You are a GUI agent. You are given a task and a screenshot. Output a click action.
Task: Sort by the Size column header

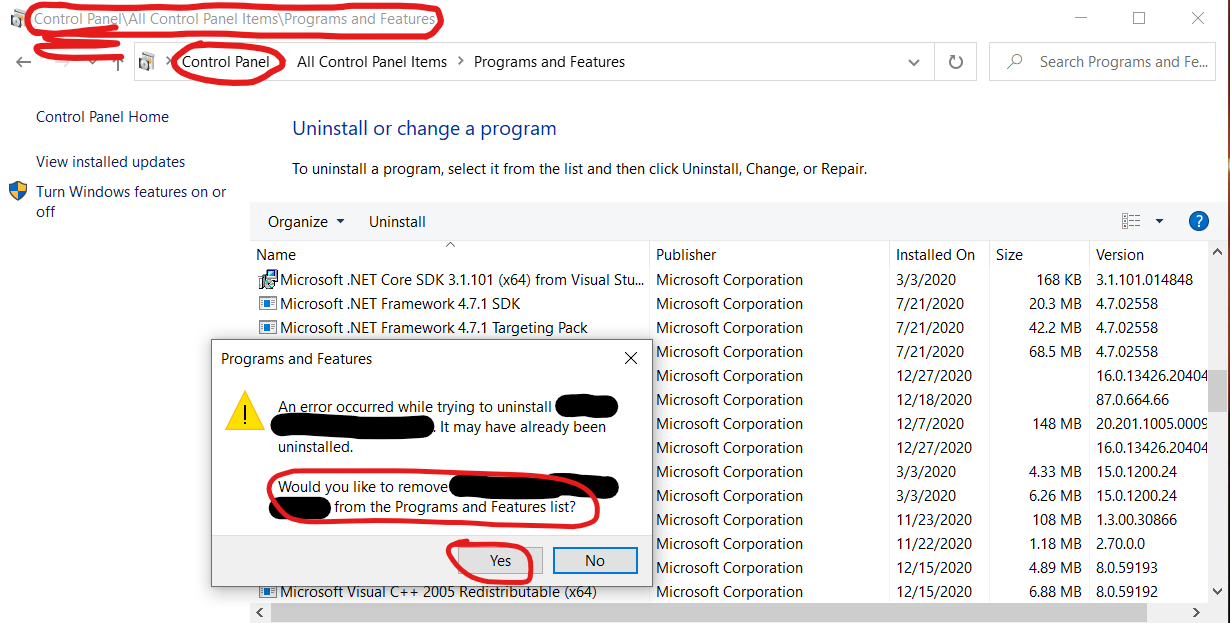coord(1039,255)
